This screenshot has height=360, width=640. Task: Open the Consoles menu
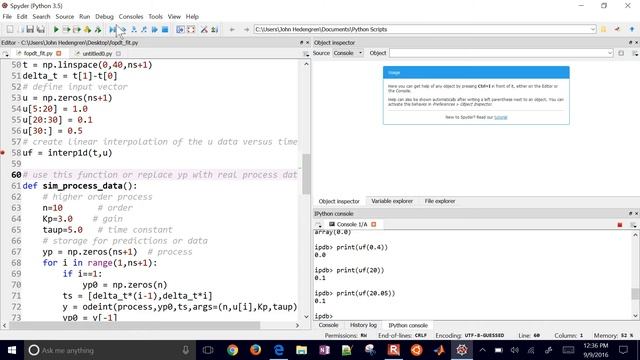(131, 17)
